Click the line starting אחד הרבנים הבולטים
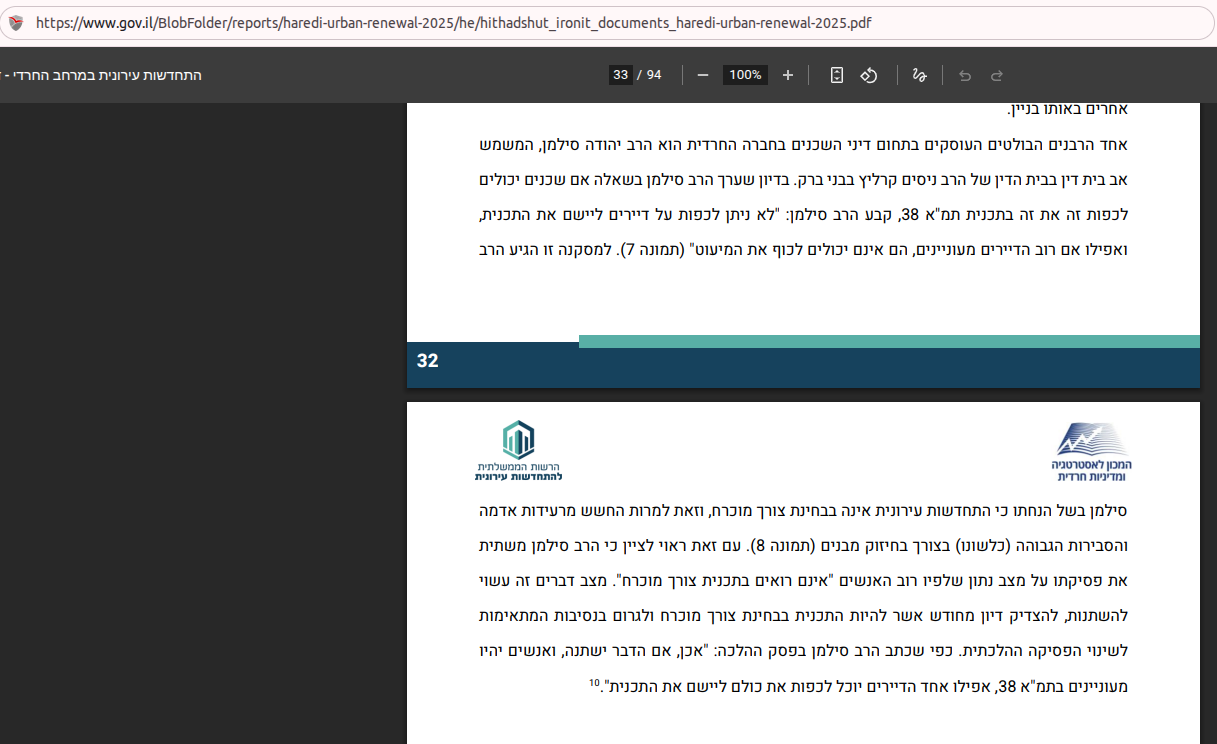 pos(804,145)
